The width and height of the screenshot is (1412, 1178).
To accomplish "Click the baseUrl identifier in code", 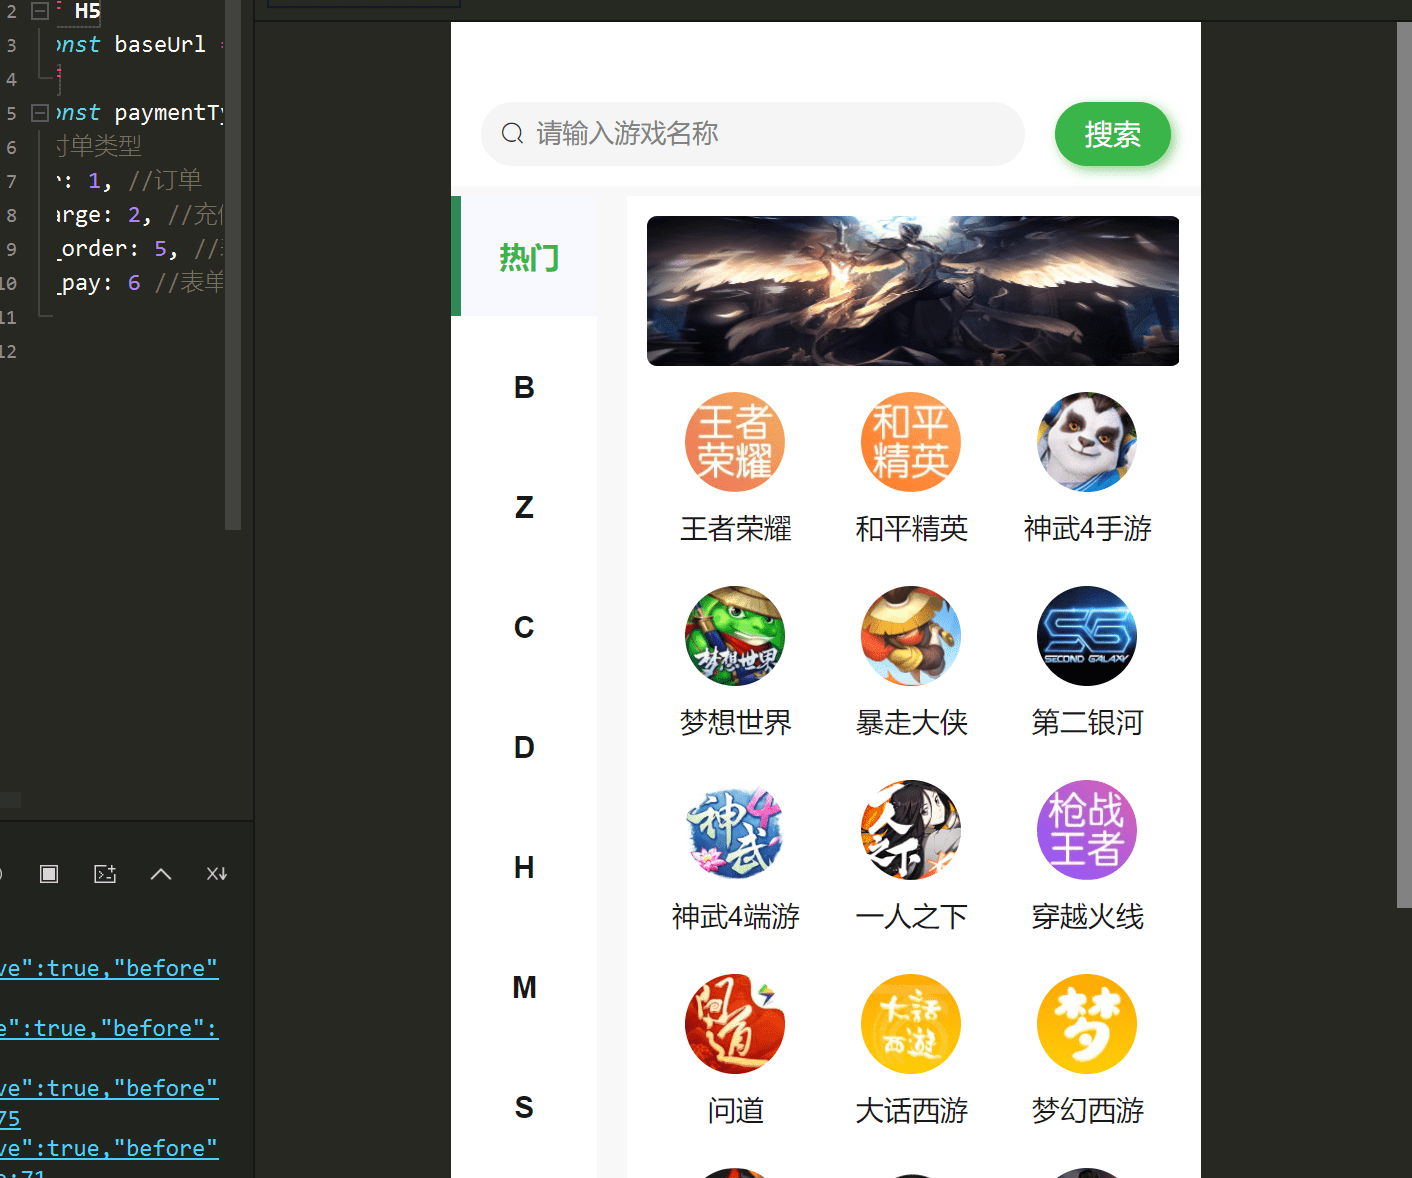I will pyautogui.click(x=160, y=45).
